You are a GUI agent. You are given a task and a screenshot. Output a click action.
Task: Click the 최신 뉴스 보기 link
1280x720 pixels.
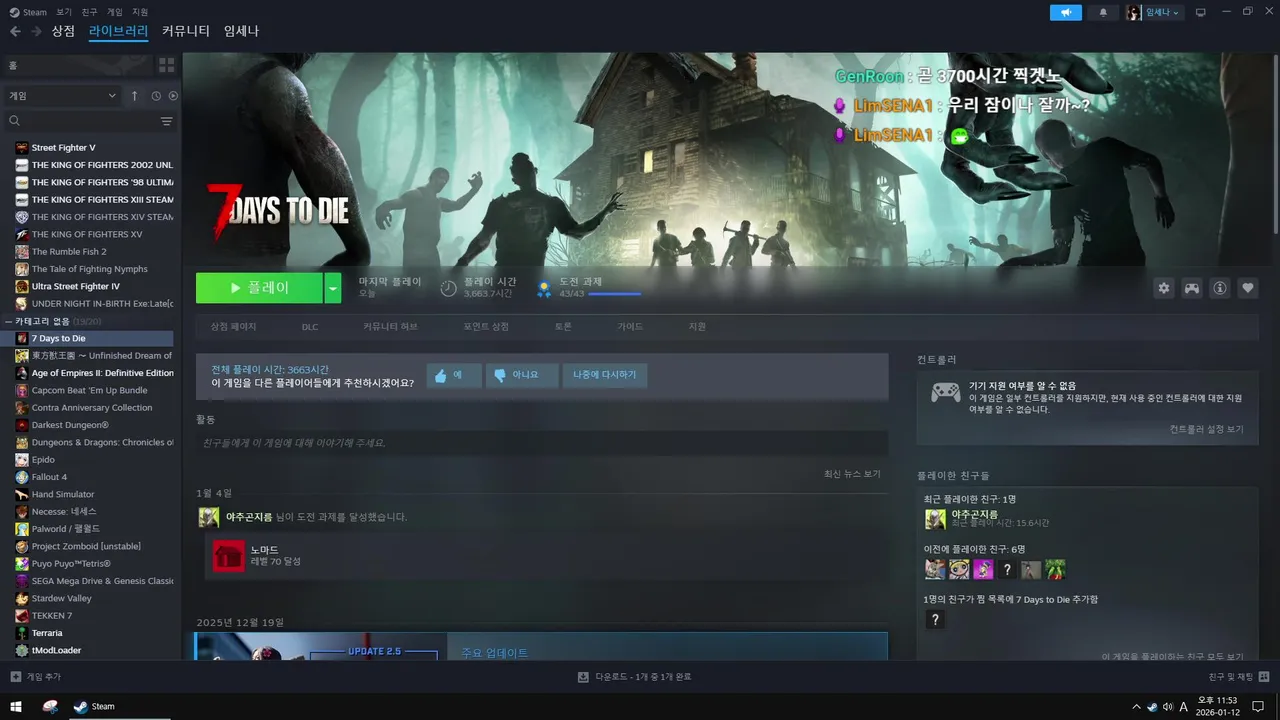[852, 474]
